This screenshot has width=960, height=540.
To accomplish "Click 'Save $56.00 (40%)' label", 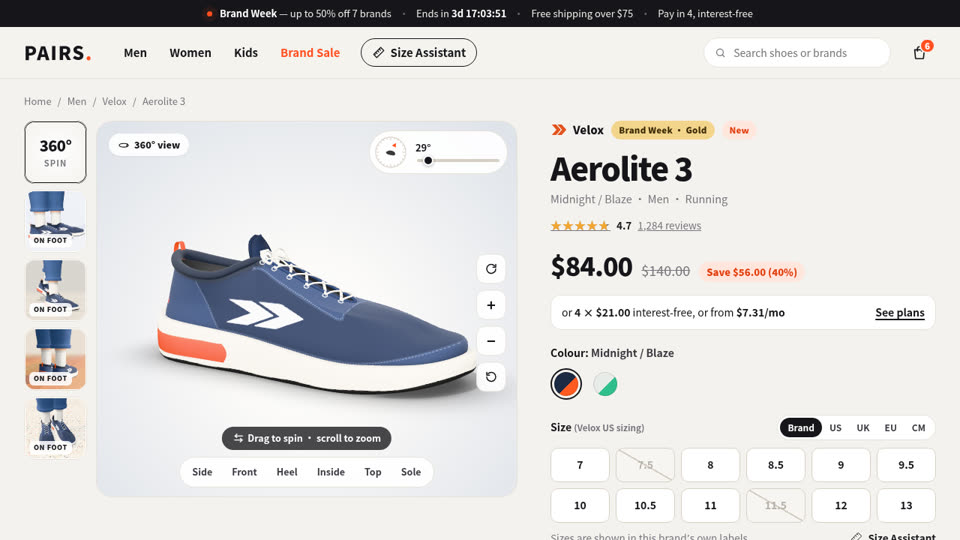I will [x=752, y=272].
